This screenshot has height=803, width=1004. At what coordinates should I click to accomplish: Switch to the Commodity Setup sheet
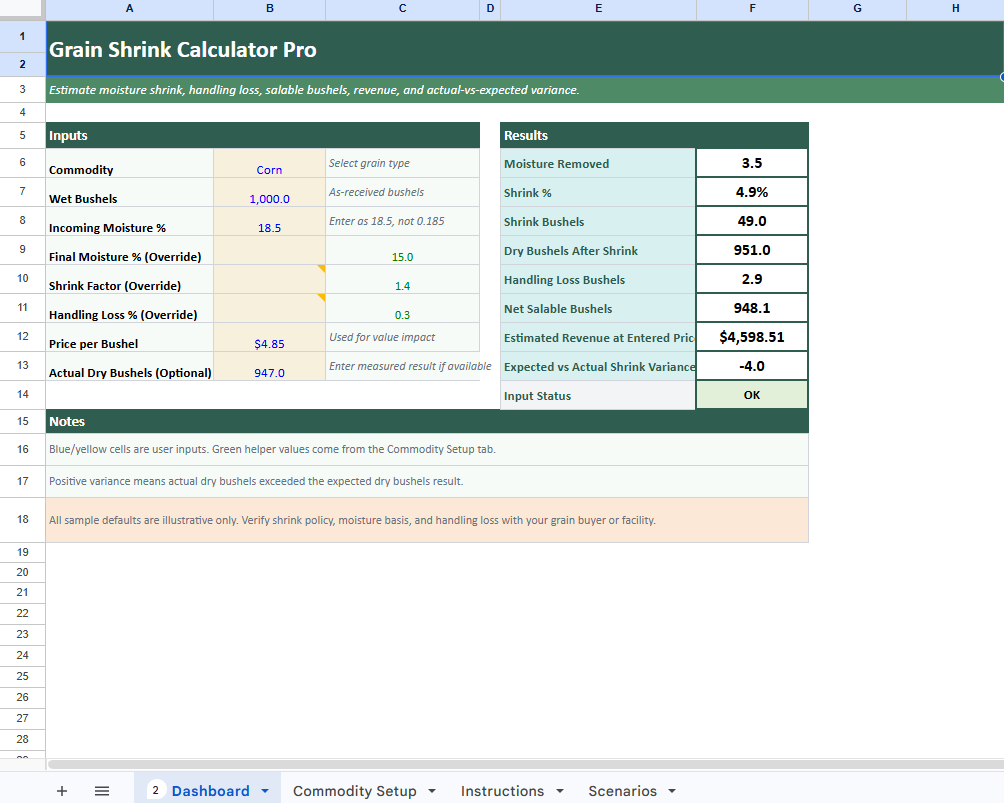(354, 790)
